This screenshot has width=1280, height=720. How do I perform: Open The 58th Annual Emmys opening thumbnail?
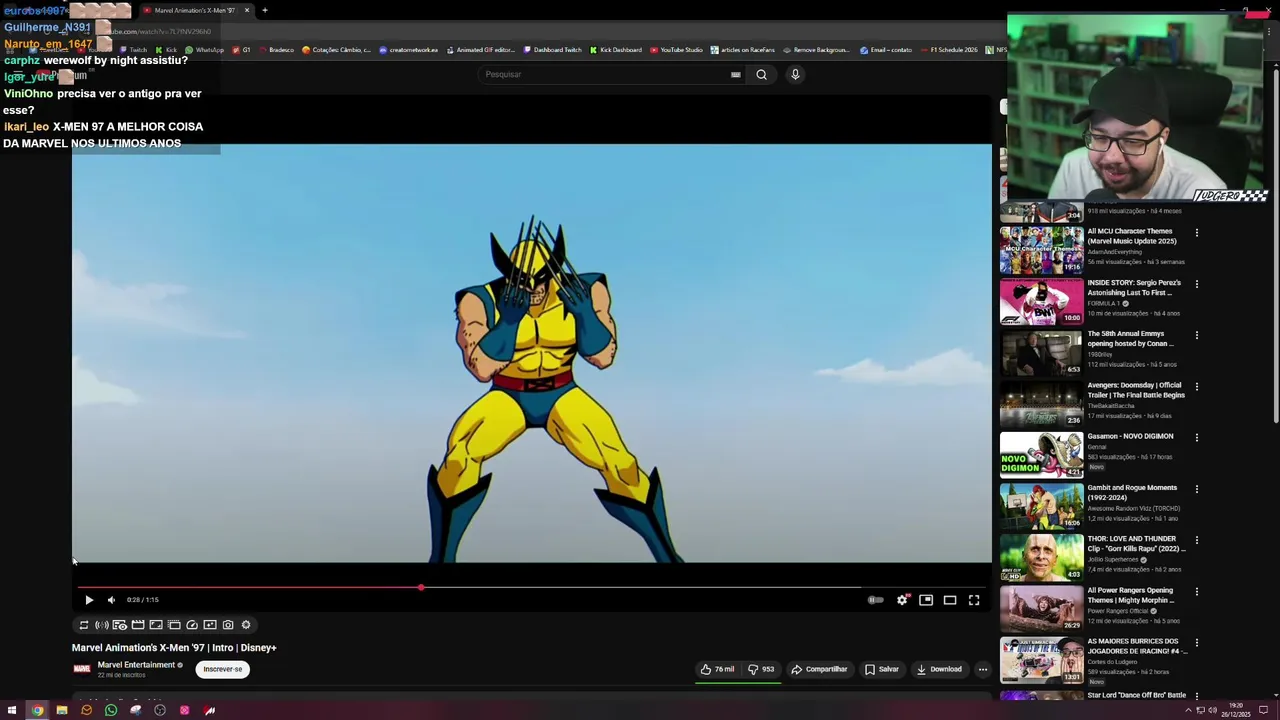coord(1041,352)
